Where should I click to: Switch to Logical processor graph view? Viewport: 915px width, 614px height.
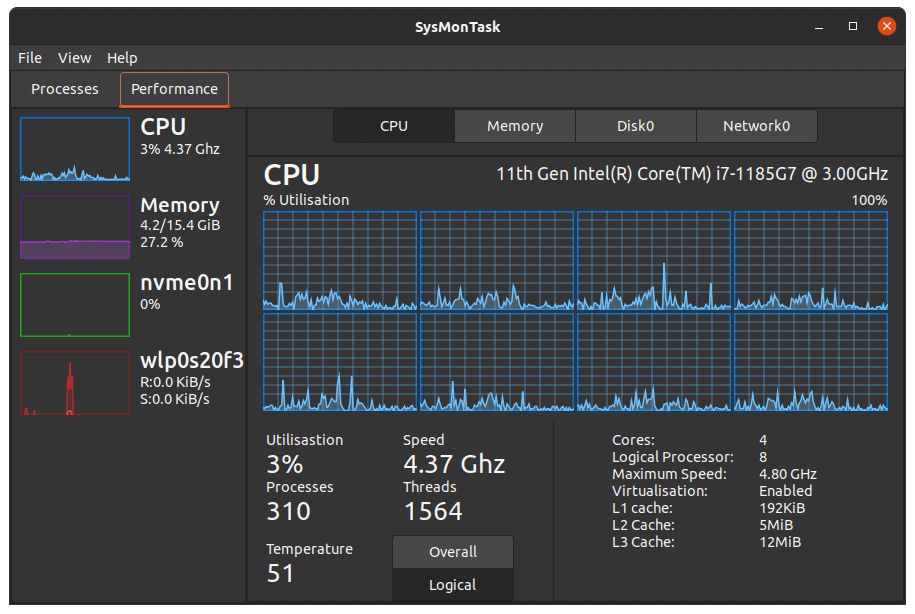pyautogui.click(x=452, y=585)
